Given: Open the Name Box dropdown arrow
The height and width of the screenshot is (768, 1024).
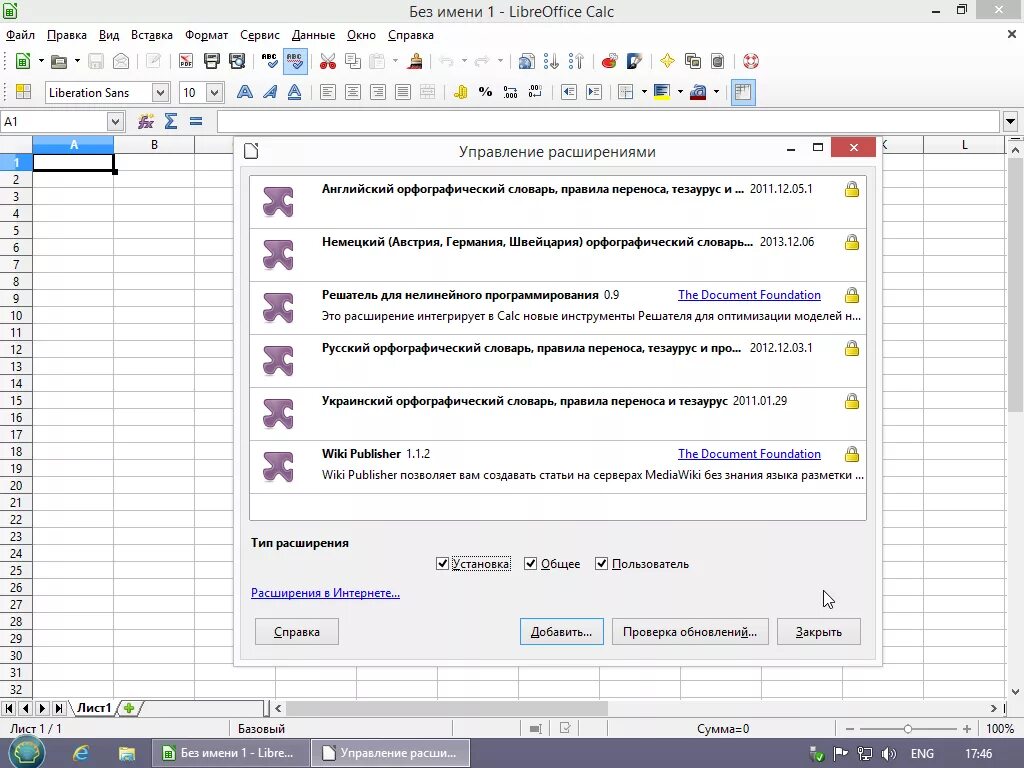Looking at the screenshot, I should [x=115, y=121].
